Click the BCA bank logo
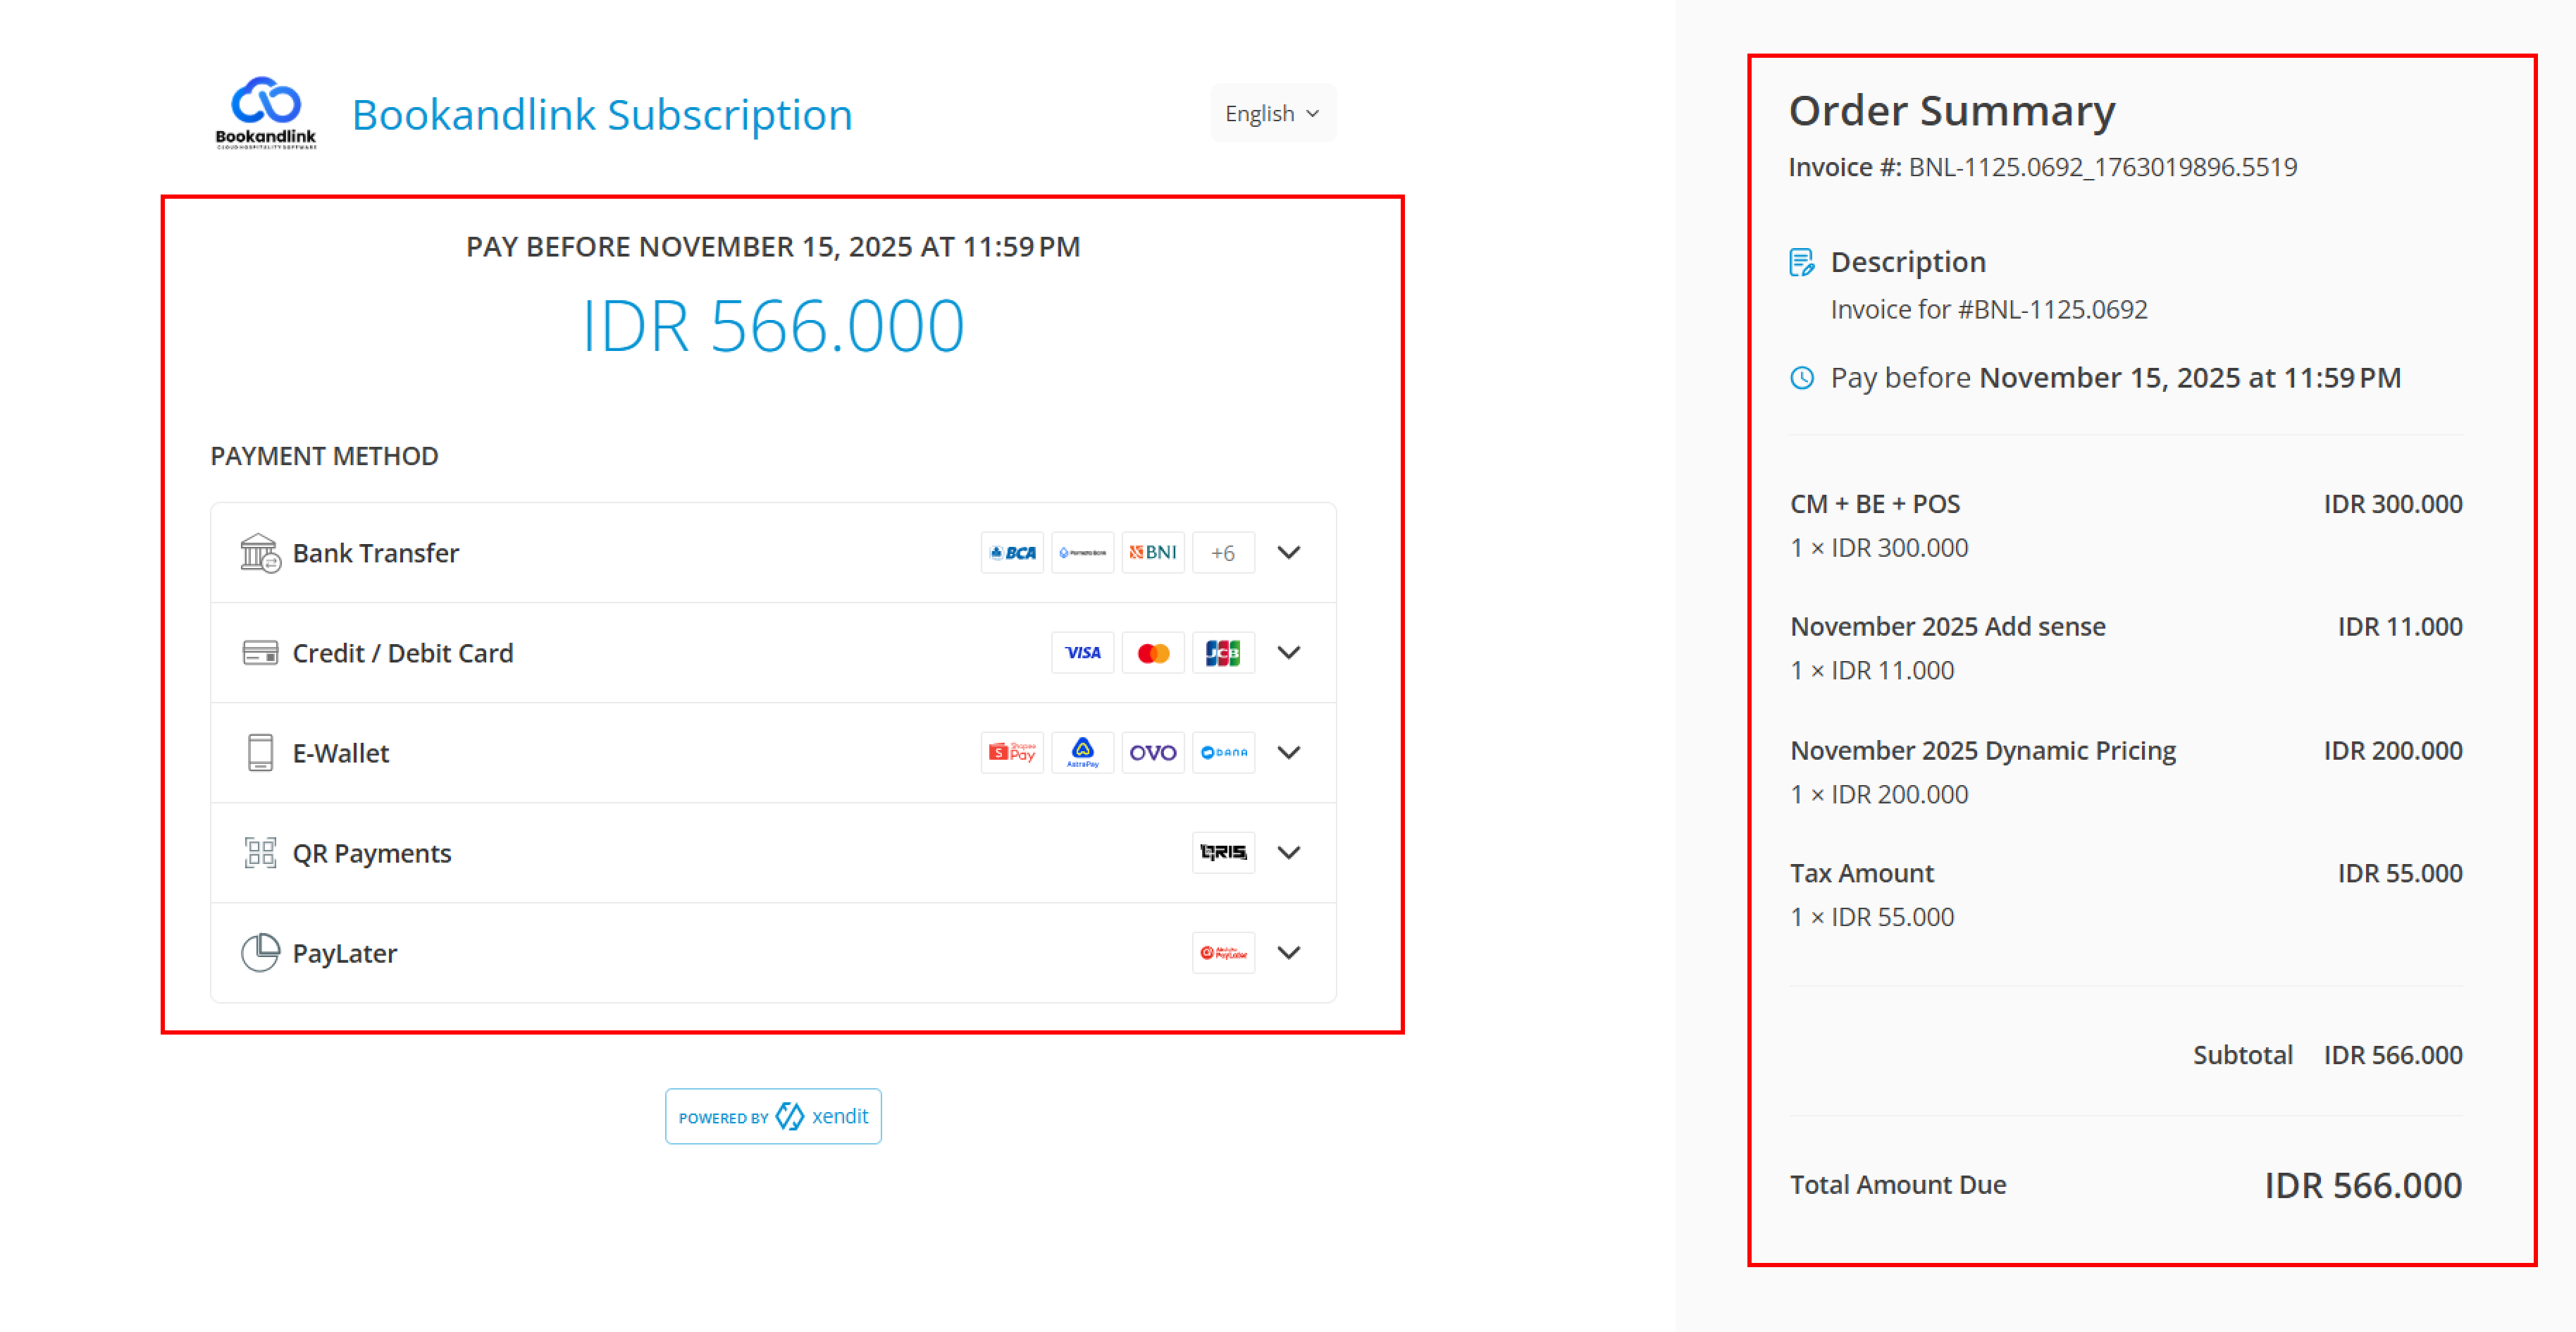This screenshot has height=1332, width=2576. [x=1012, y=553]
